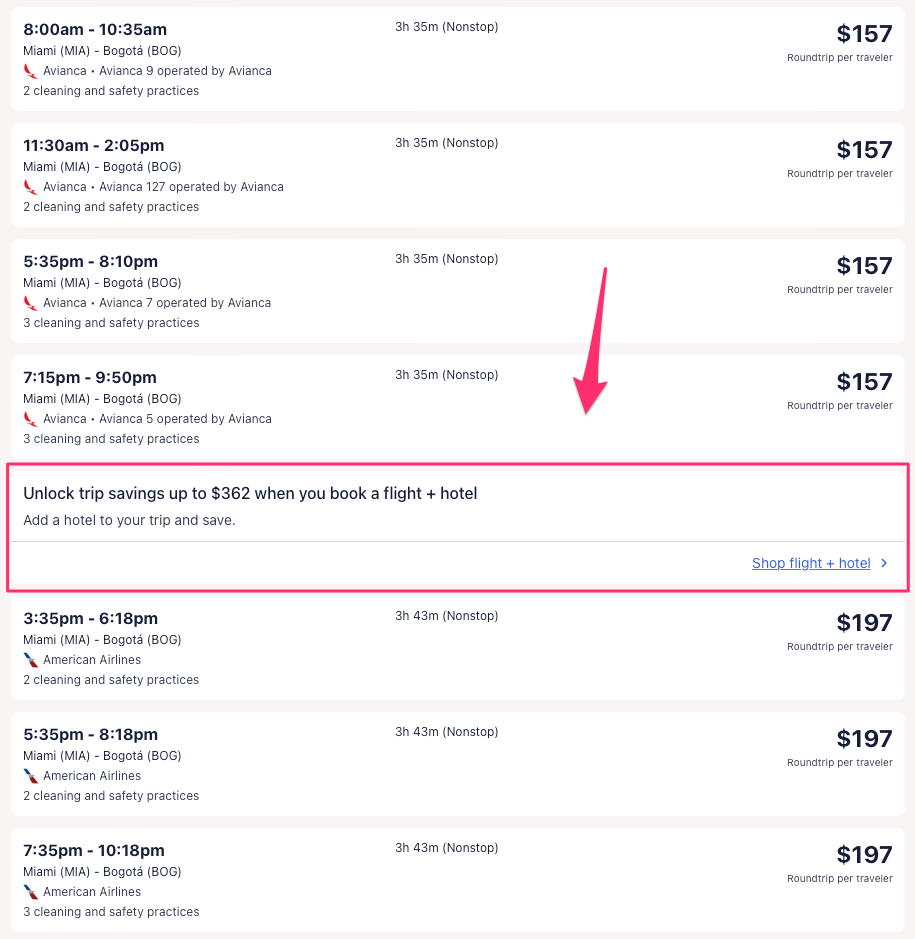Screen dimensions: 915x939
Task: Click the $197 price on 5:35pm American flight
Action: point(864,739)
